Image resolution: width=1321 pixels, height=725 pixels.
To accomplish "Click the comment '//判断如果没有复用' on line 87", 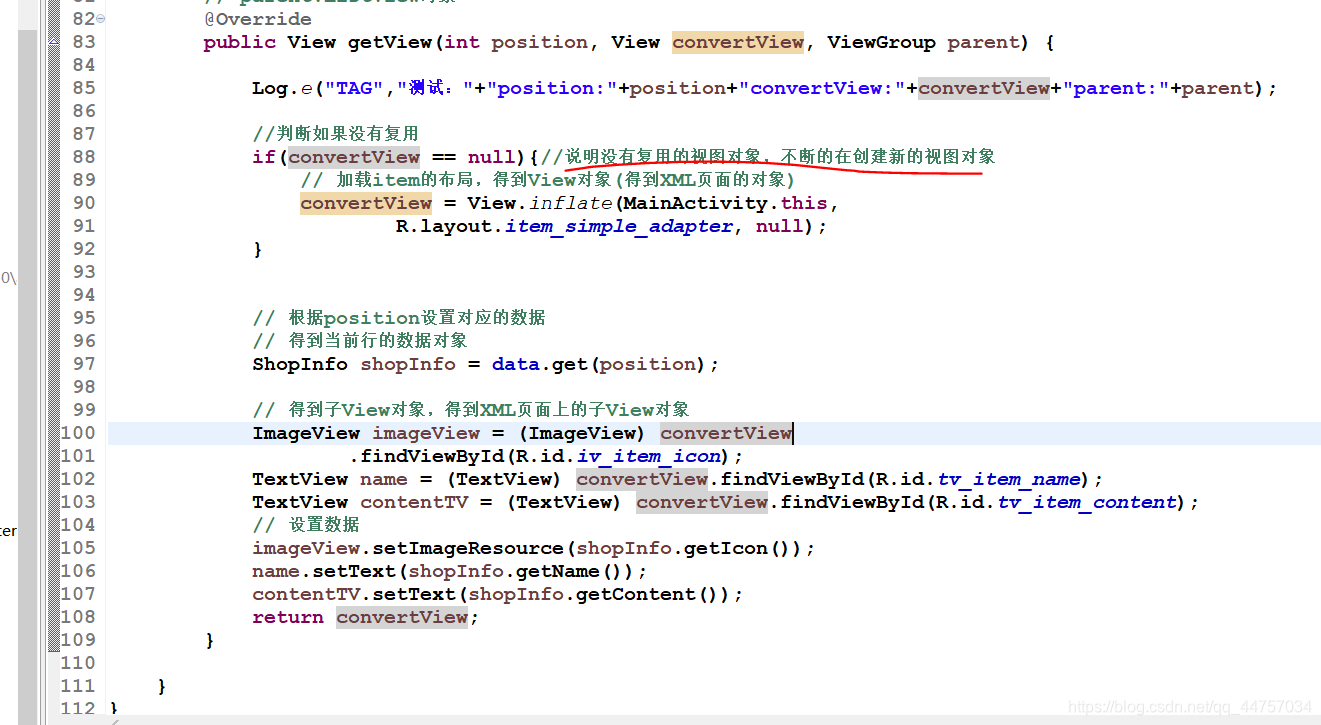I will pyautogui.click(x=335, y=134).
